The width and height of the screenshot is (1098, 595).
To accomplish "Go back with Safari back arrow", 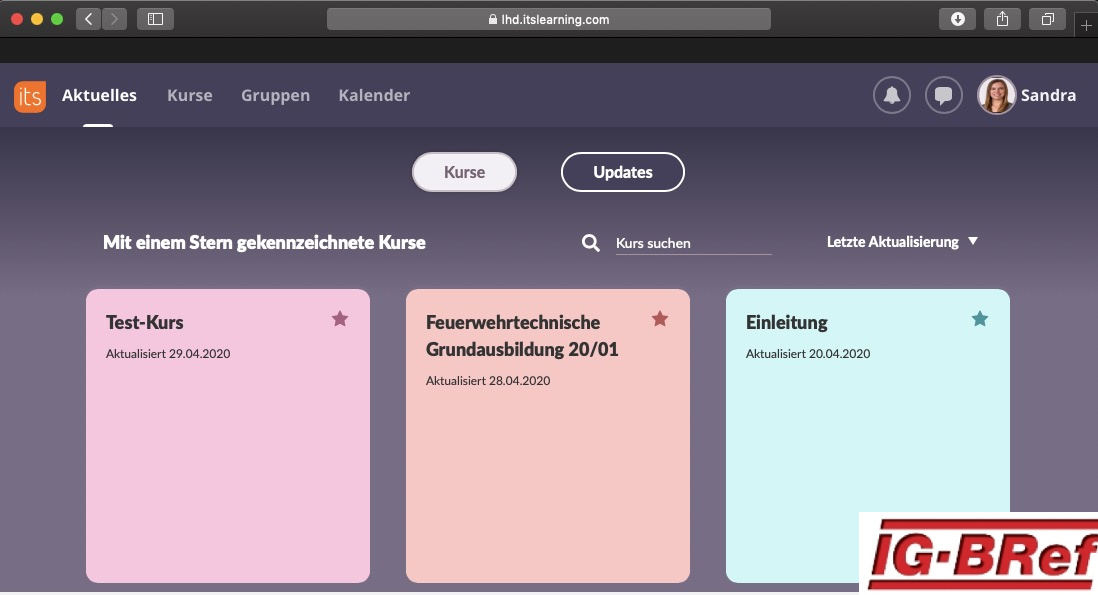I will tap(88, 19).
